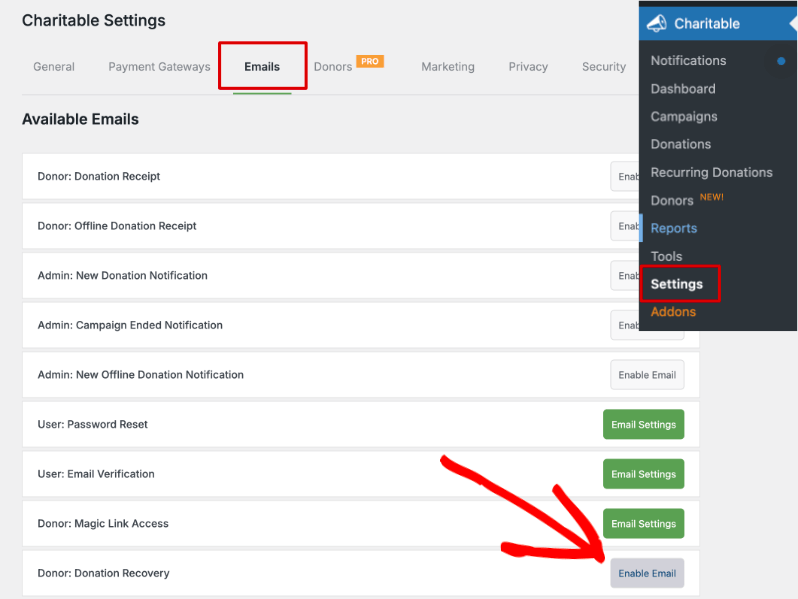Open Notifications in Charitable menu
This screenshot has height=599, width=798.
click(x=689, y=61)
